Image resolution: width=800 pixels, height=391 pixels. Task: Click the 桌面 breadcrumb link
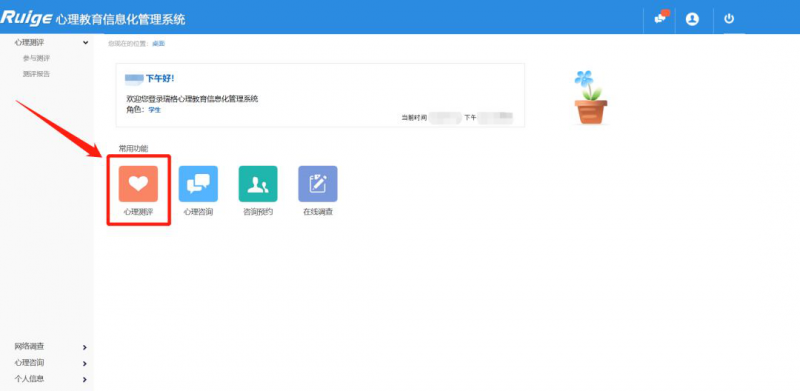pos(159,44)
